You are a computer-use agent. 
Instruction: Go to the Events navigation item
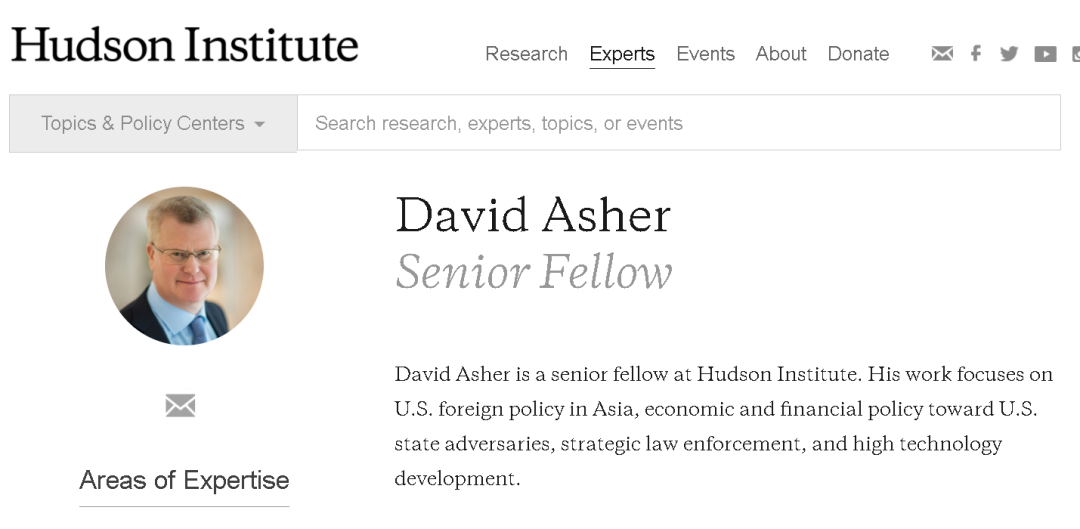pyautogui.click(x=705, y=54)
